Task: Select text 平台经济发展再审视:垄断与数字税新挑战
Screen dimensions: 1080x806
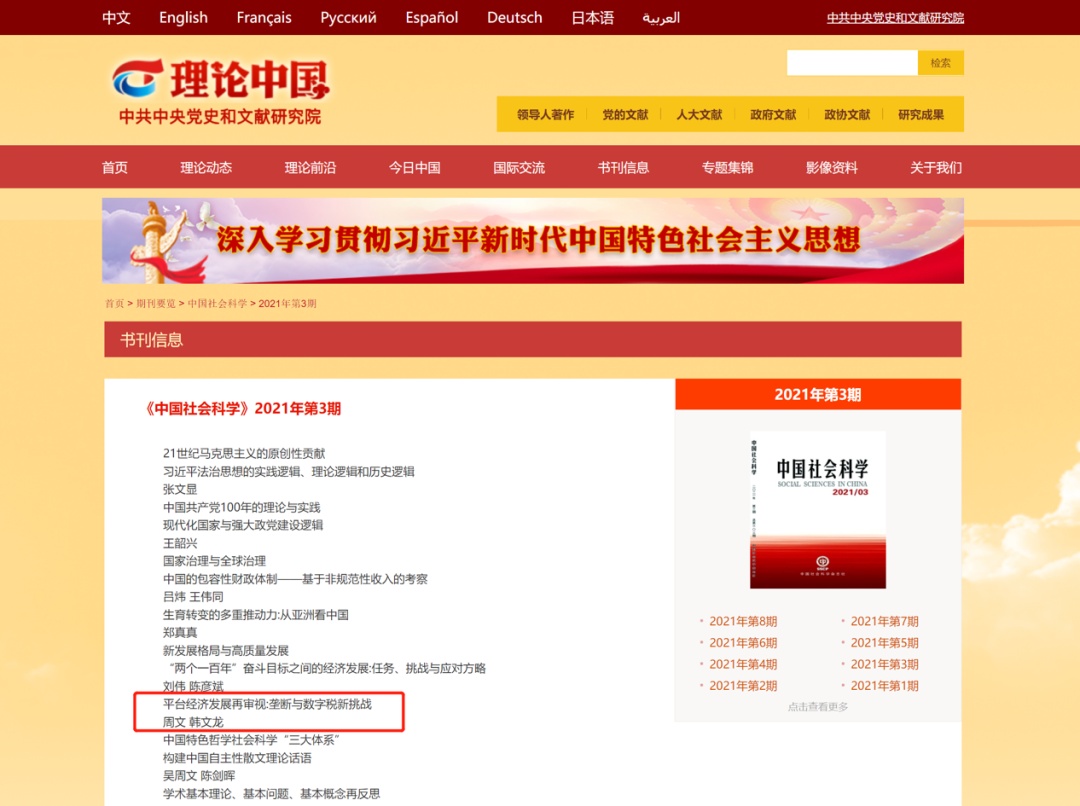Action: tap(267, 704)
